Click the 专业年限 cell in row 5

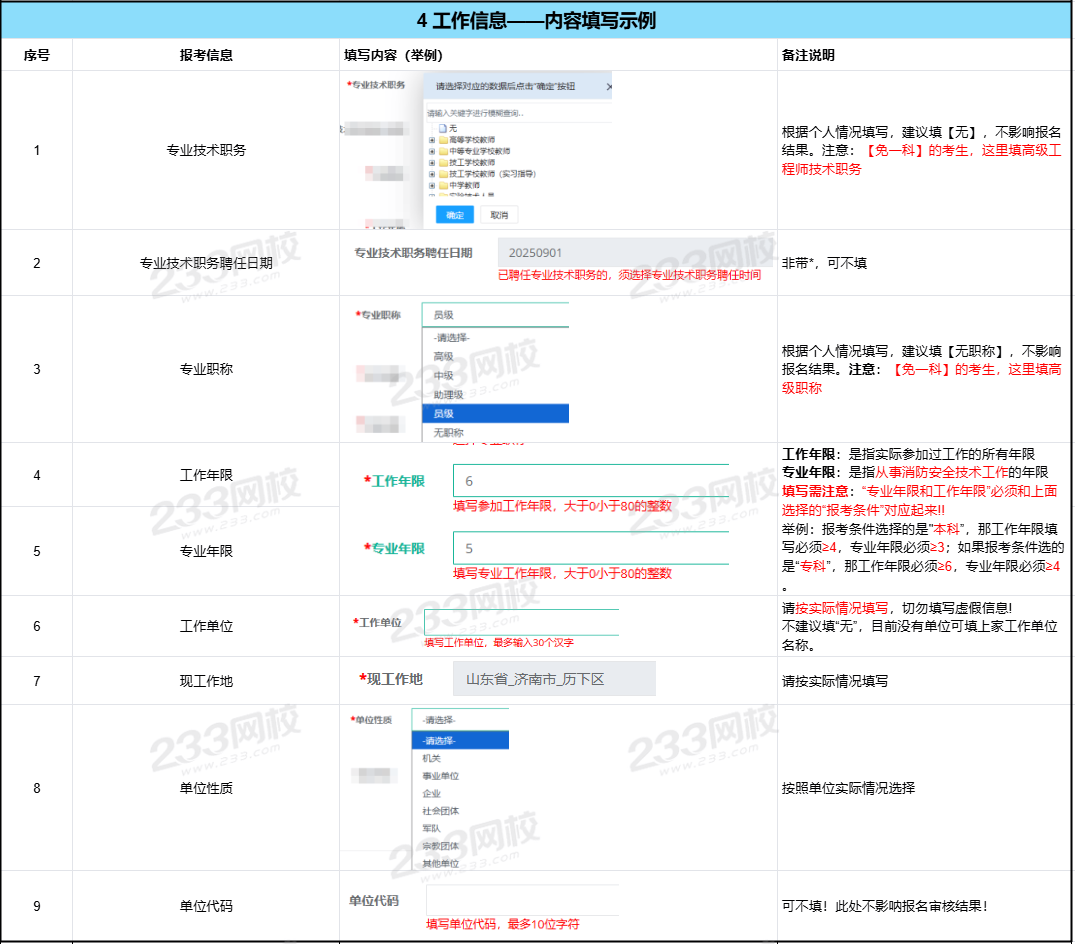[206, 551]
